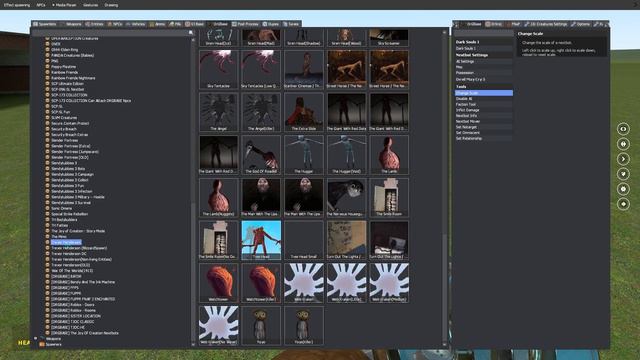
Task: Click the spawn list search field
Action: coord(110,33)
